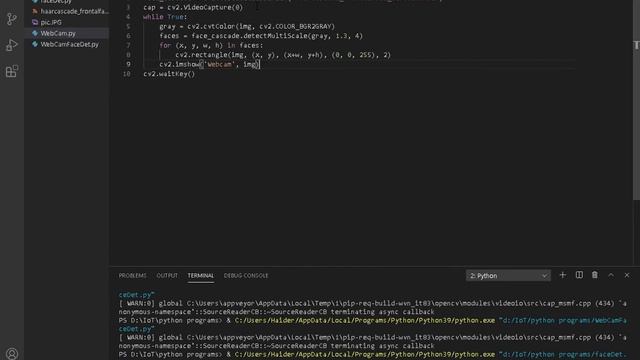Click the cv2.rectangle code line
The width and height of the screenshot is (640, 360).
point(283,55)
